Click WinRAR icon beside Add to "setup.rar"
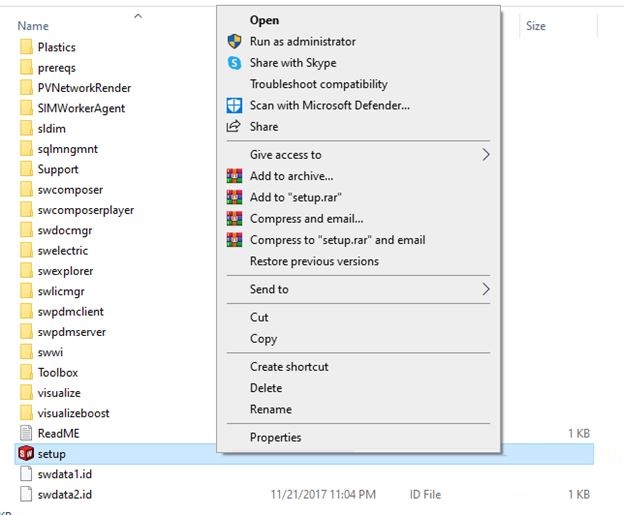The width and height of the screenshot is (624, 515). 234,197
